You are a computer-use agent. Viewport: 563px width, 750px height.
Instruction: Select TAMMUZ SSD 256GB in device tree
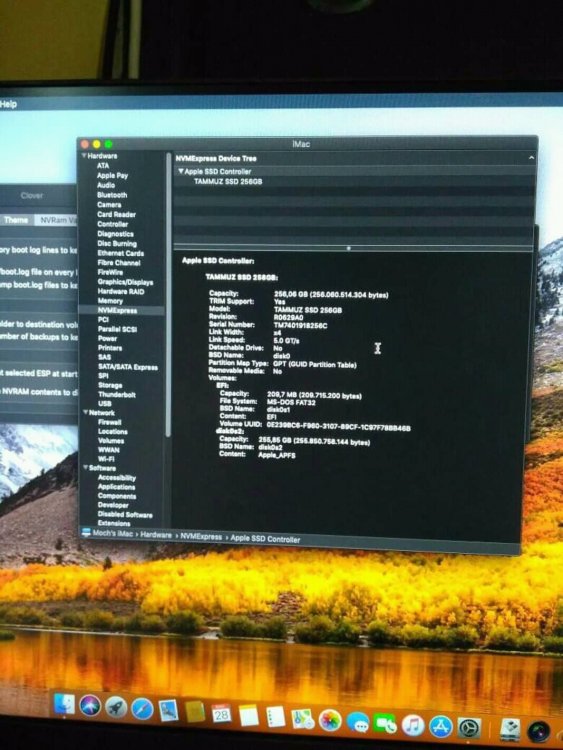point(228,181)
